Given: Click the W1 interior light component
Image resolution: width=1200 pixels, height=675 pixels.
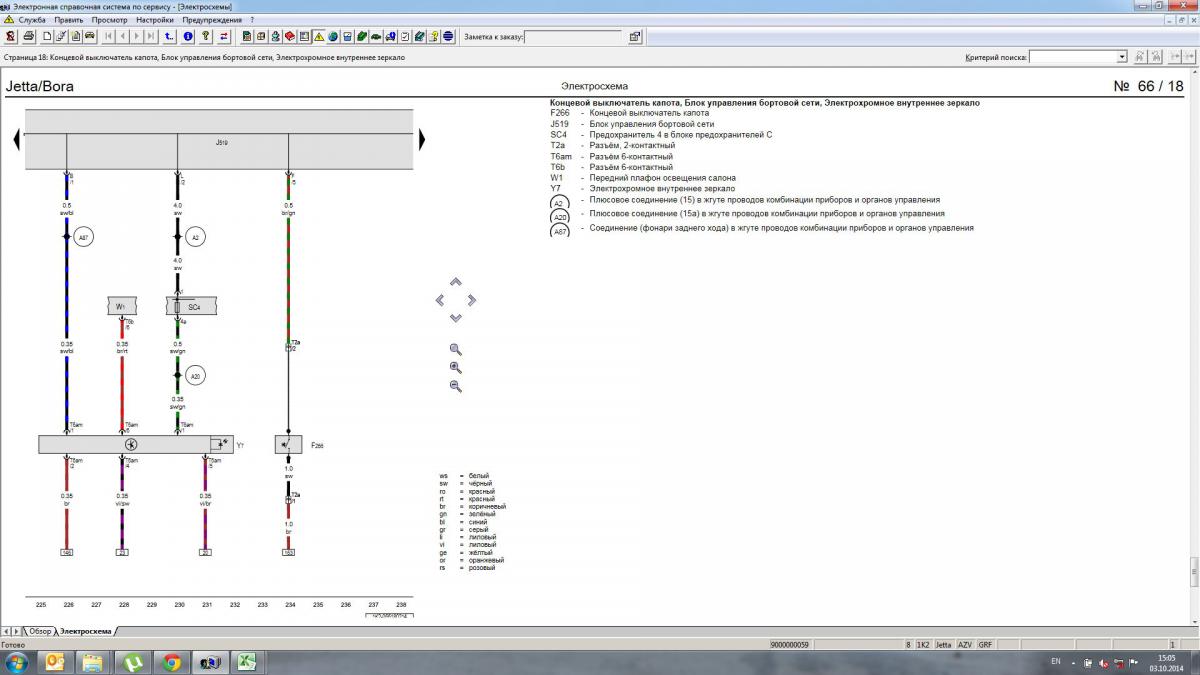Looking at the screenshot, I should pos(121,307).
